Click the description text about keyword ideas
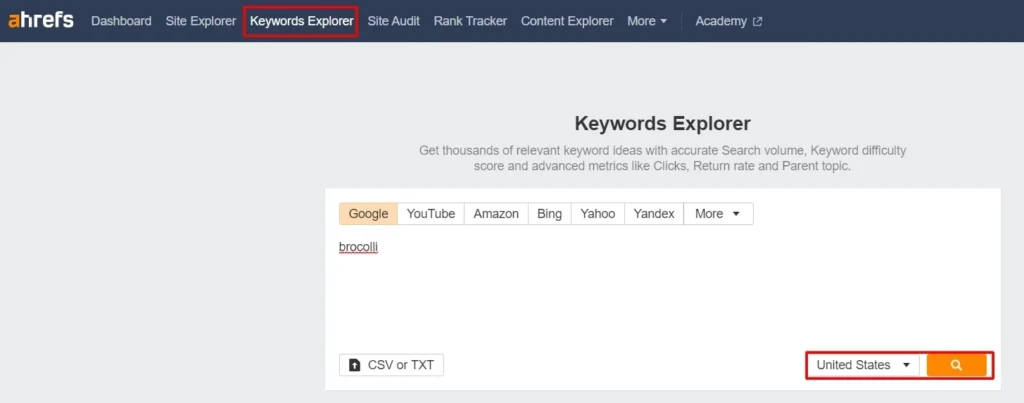This screenshot has height=403, width=1024. (662, 158)
